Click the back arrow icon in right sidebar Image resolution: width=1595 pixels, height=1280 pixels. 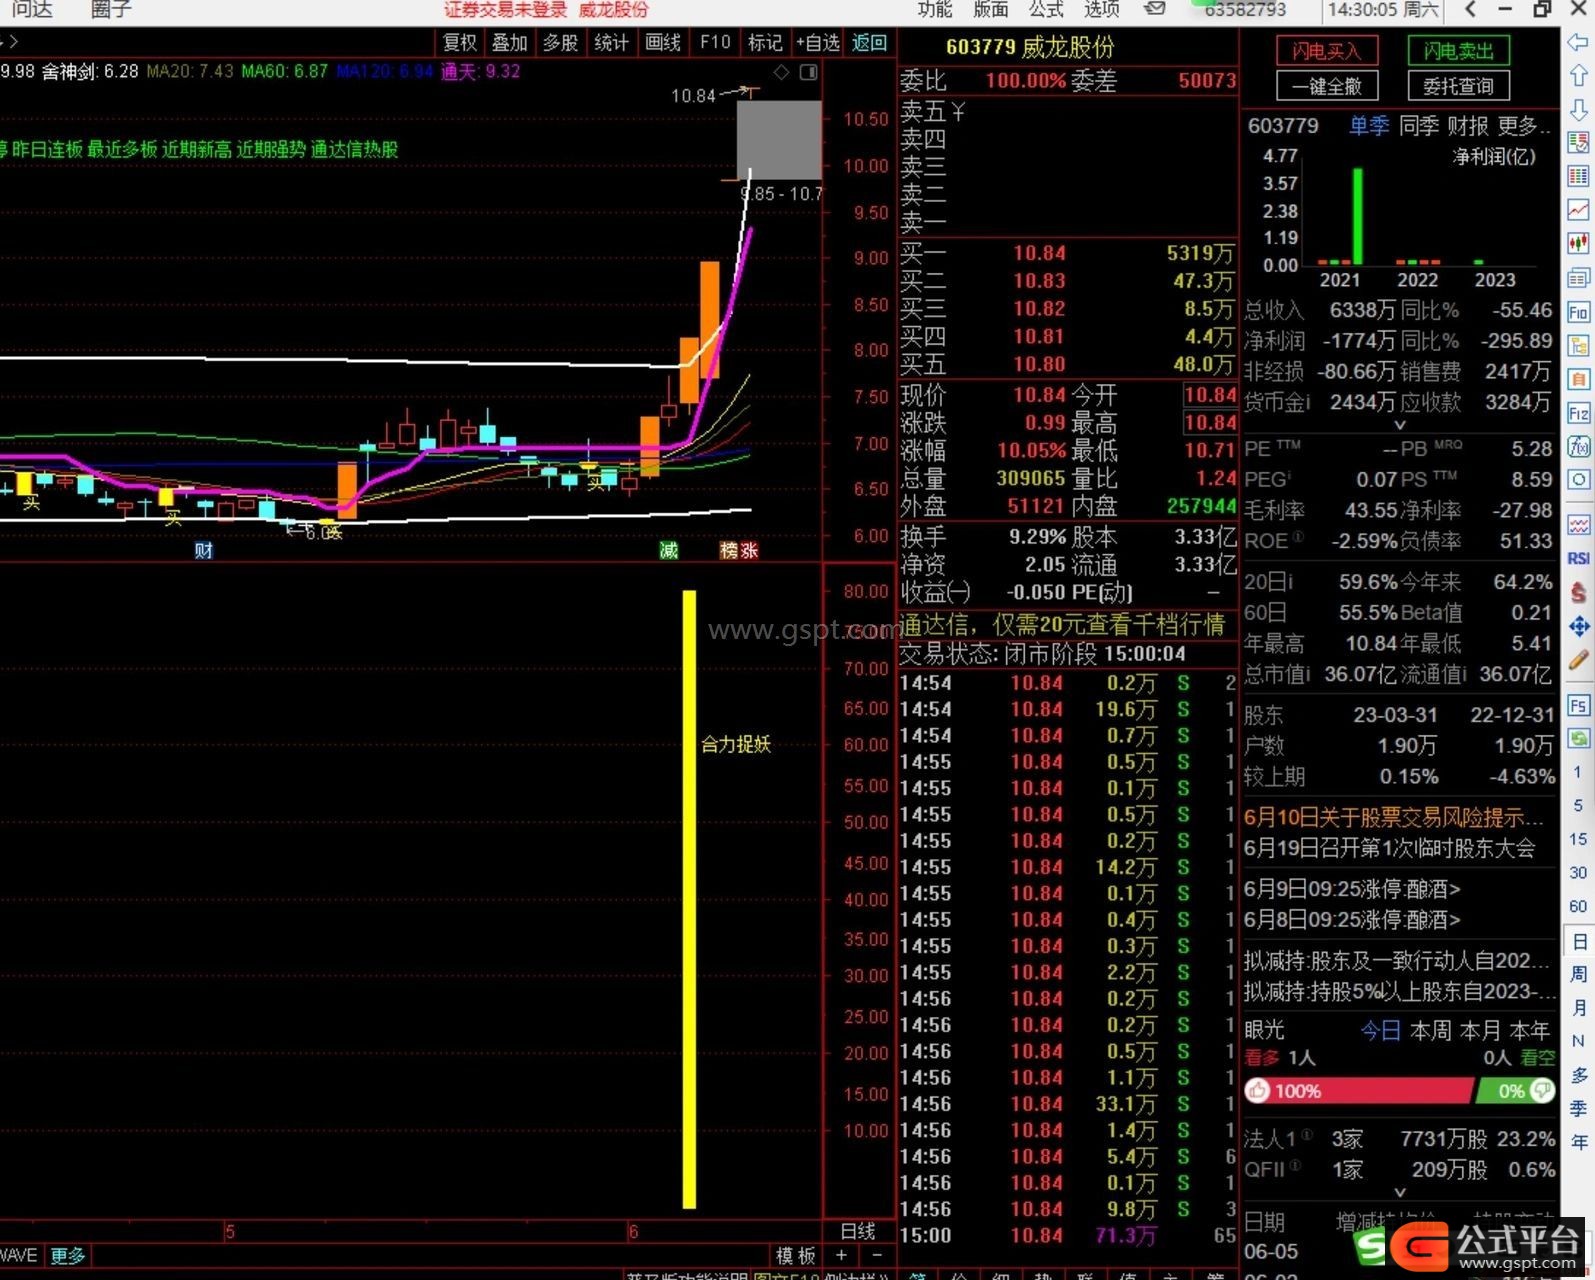pyautogui.click(x=1578, y=42)
